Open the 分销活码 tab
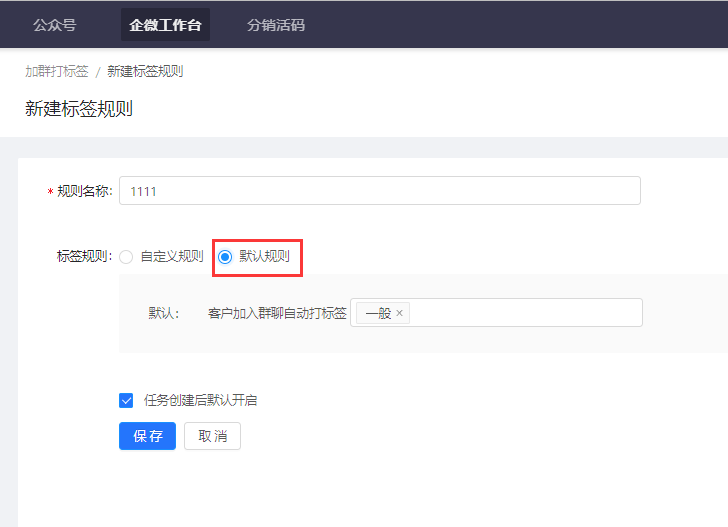This screenshot has height=527, width=728. click(276, 25)
